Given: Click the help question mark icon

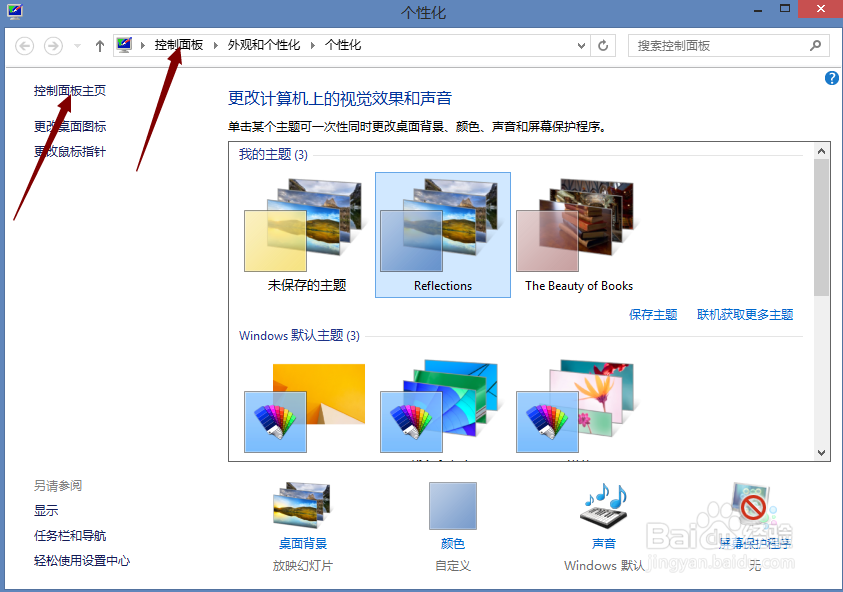Looking at the screenshot, I should click(831, 78).
